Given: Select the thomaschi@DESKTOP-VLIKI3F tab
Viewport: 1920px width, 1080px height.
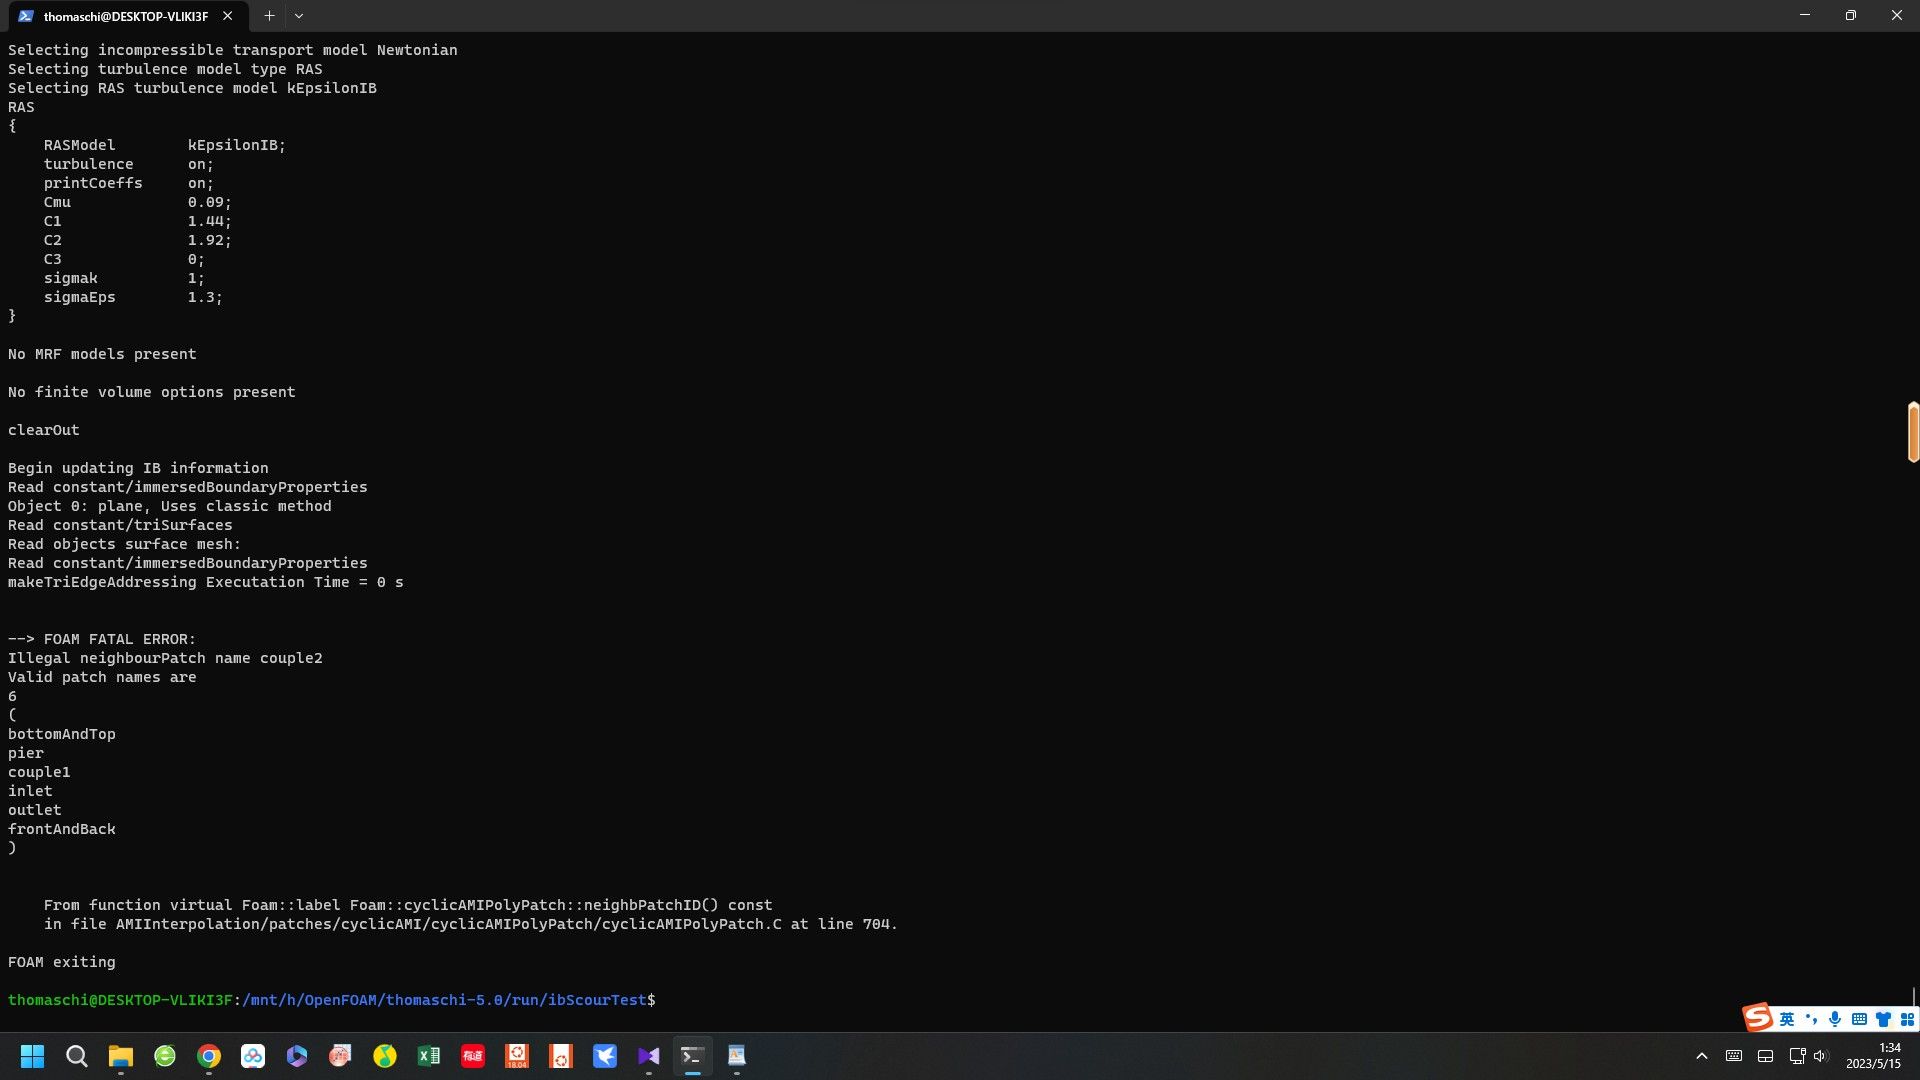Looking at the screenshot, I should click(x=126, y=16).
